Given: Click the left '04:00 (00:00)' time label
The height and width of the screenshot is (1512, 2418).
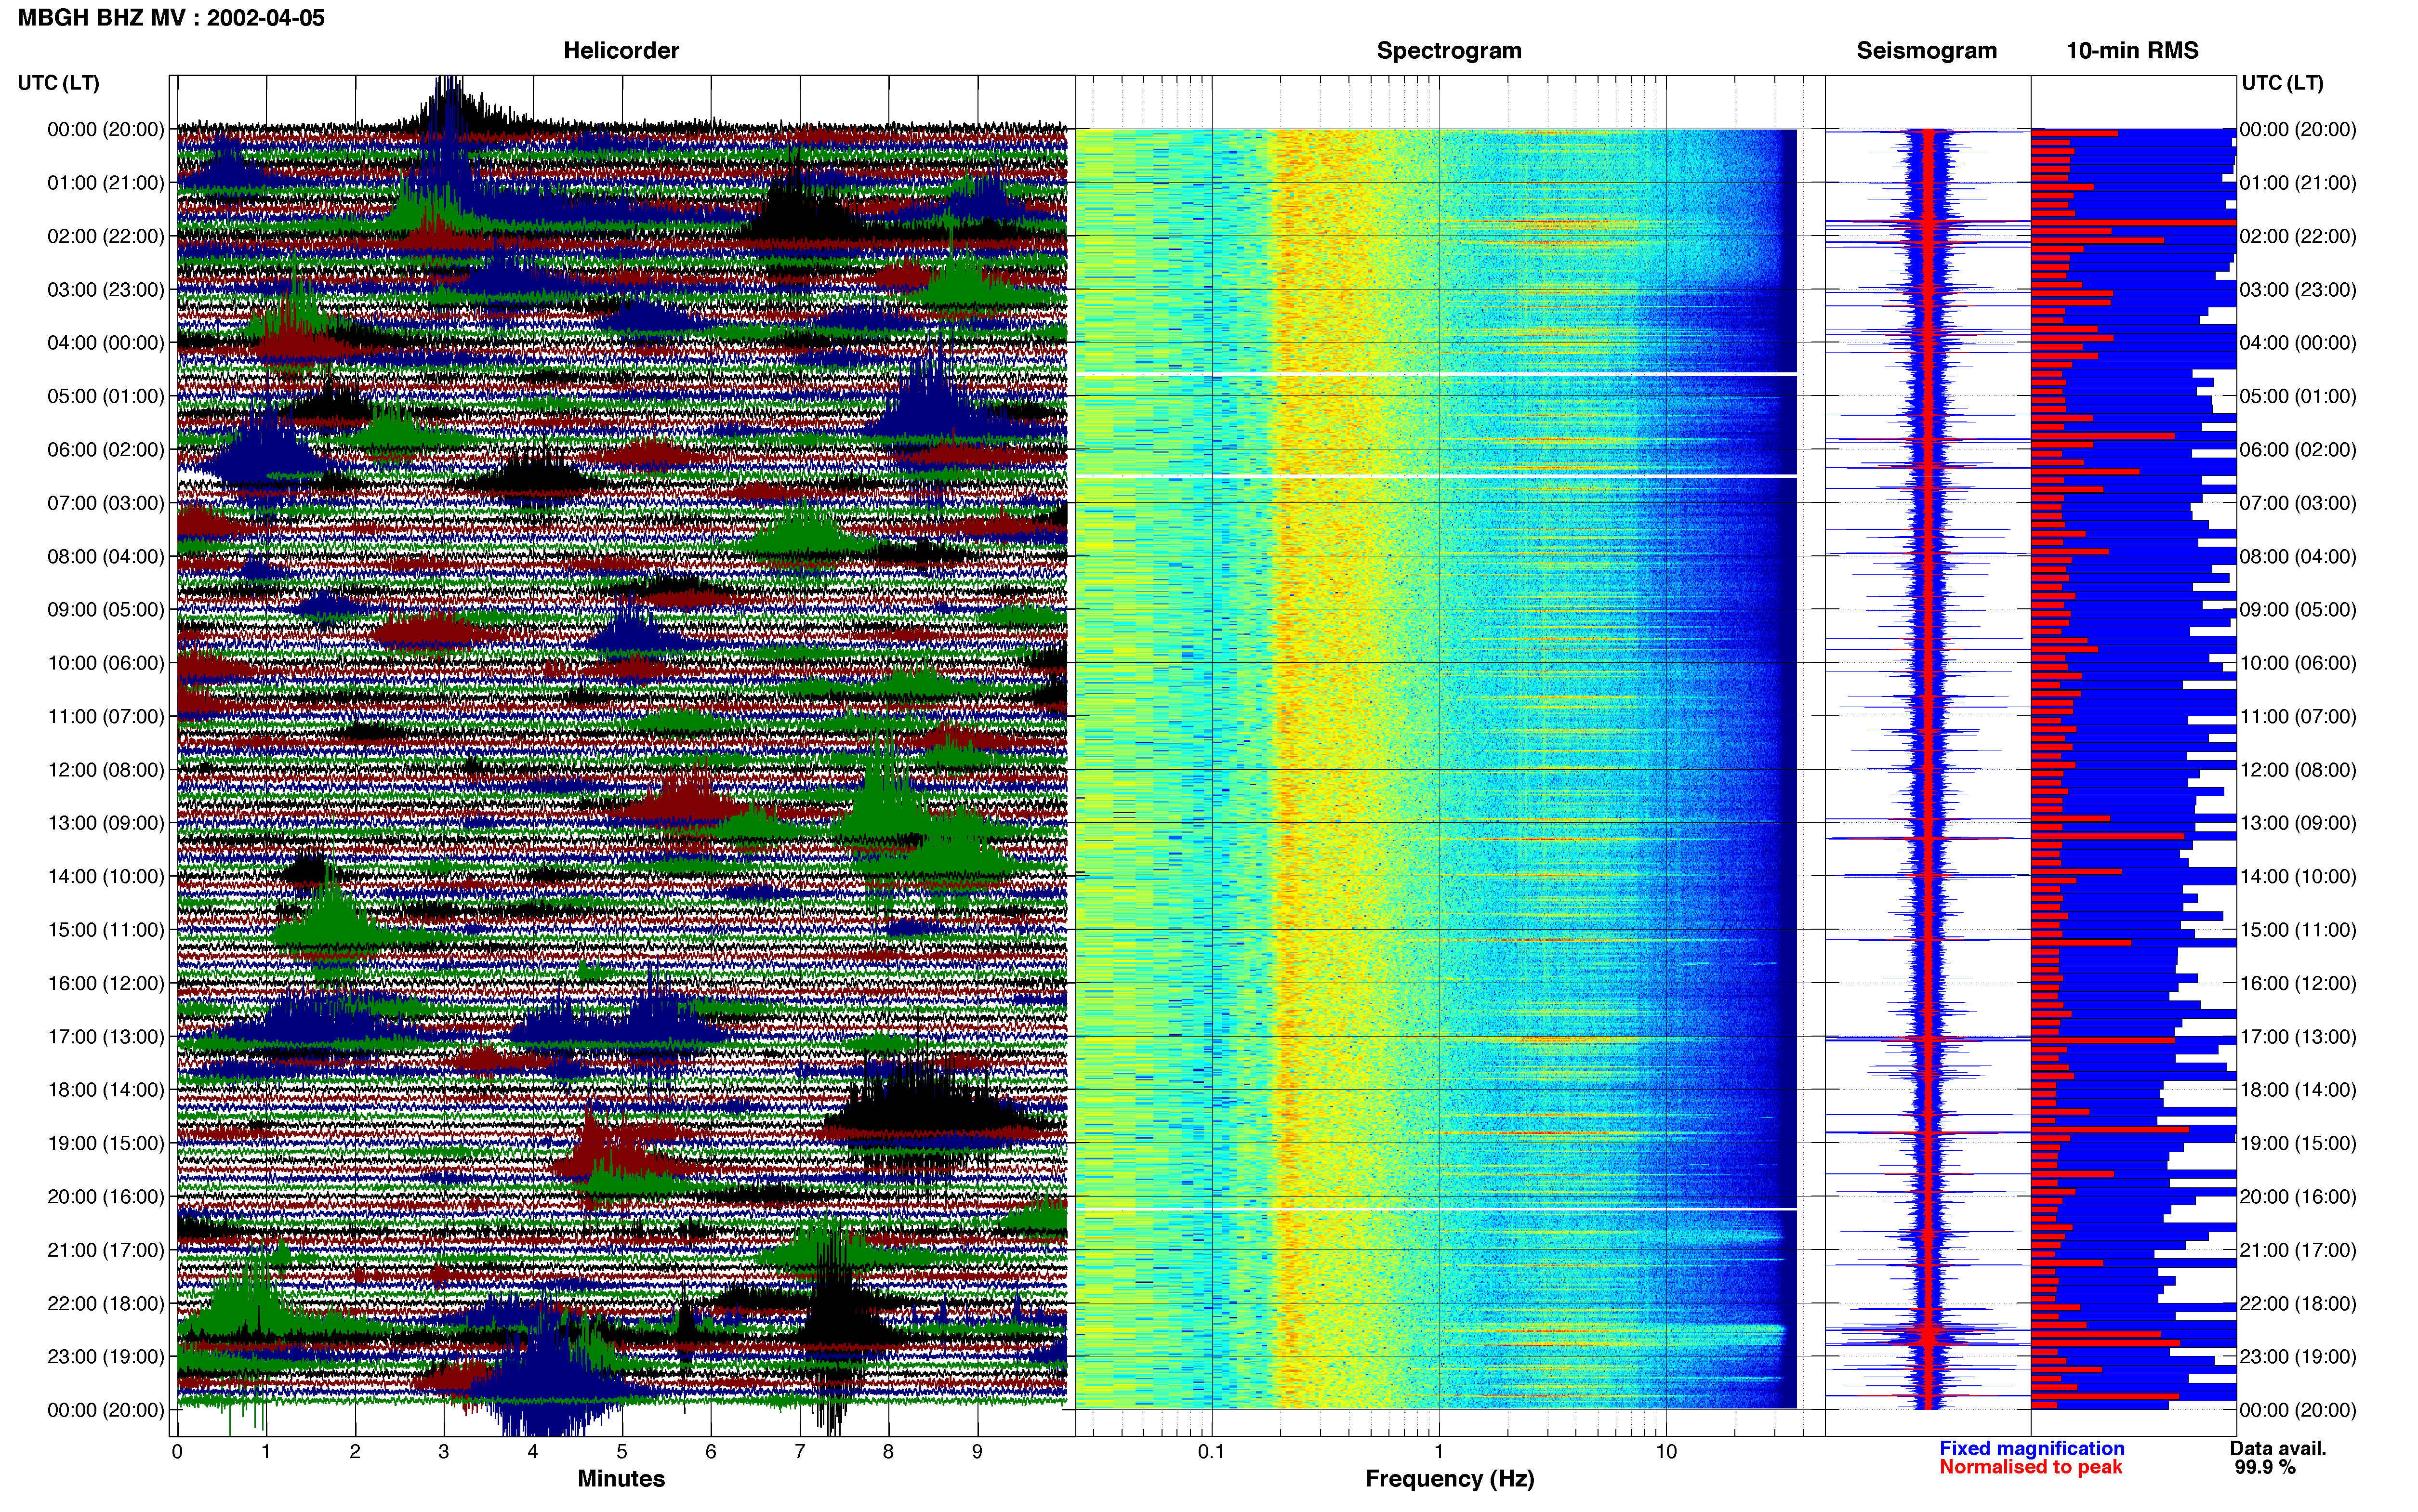Looking at the screenshot, I should coord(106,343).
